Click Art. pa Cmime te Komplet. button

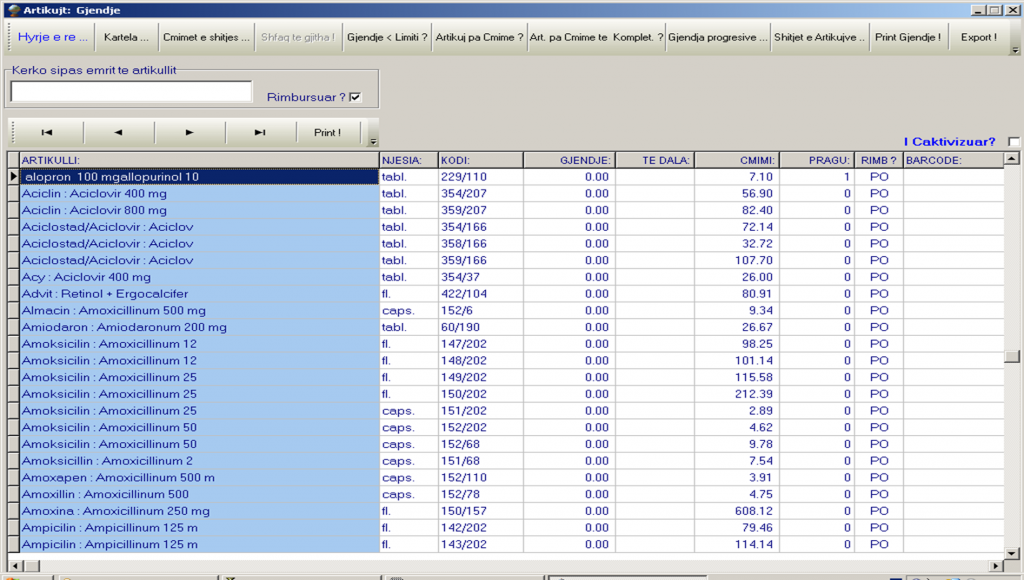point(596,37)
